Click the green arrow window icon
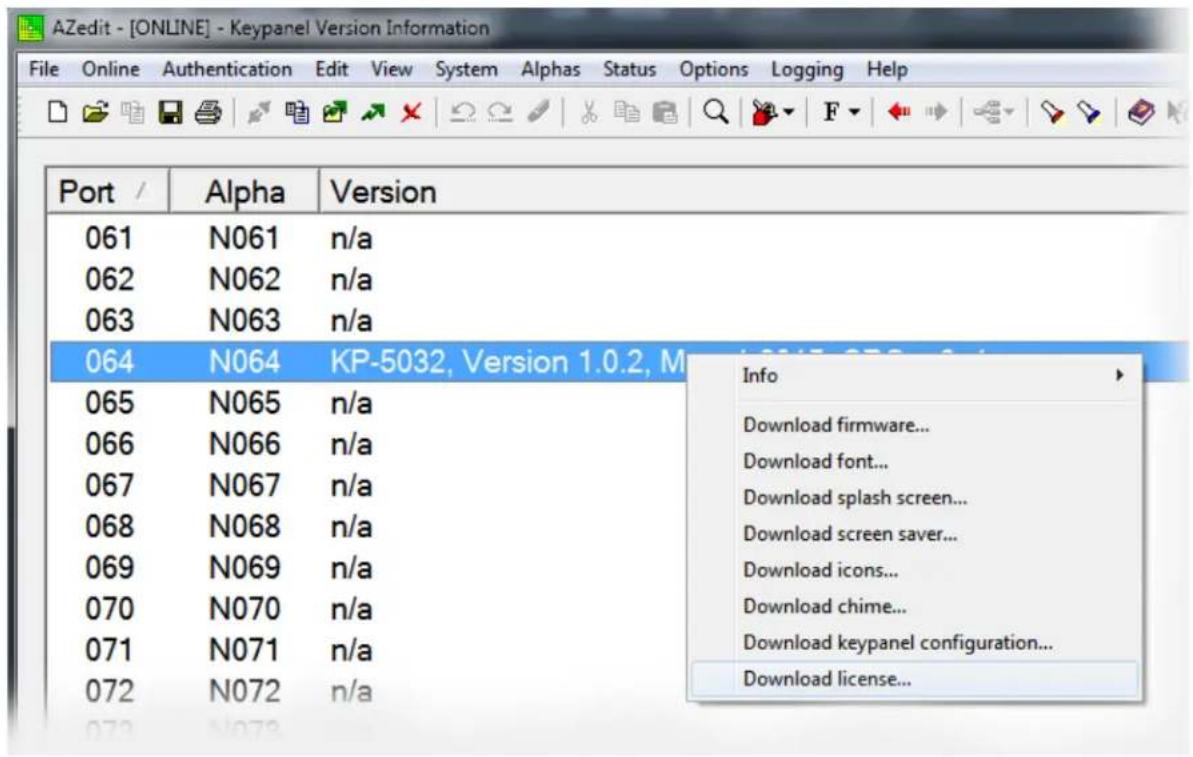Screen dimensions: 1193x757 click(x=335, y=113)
